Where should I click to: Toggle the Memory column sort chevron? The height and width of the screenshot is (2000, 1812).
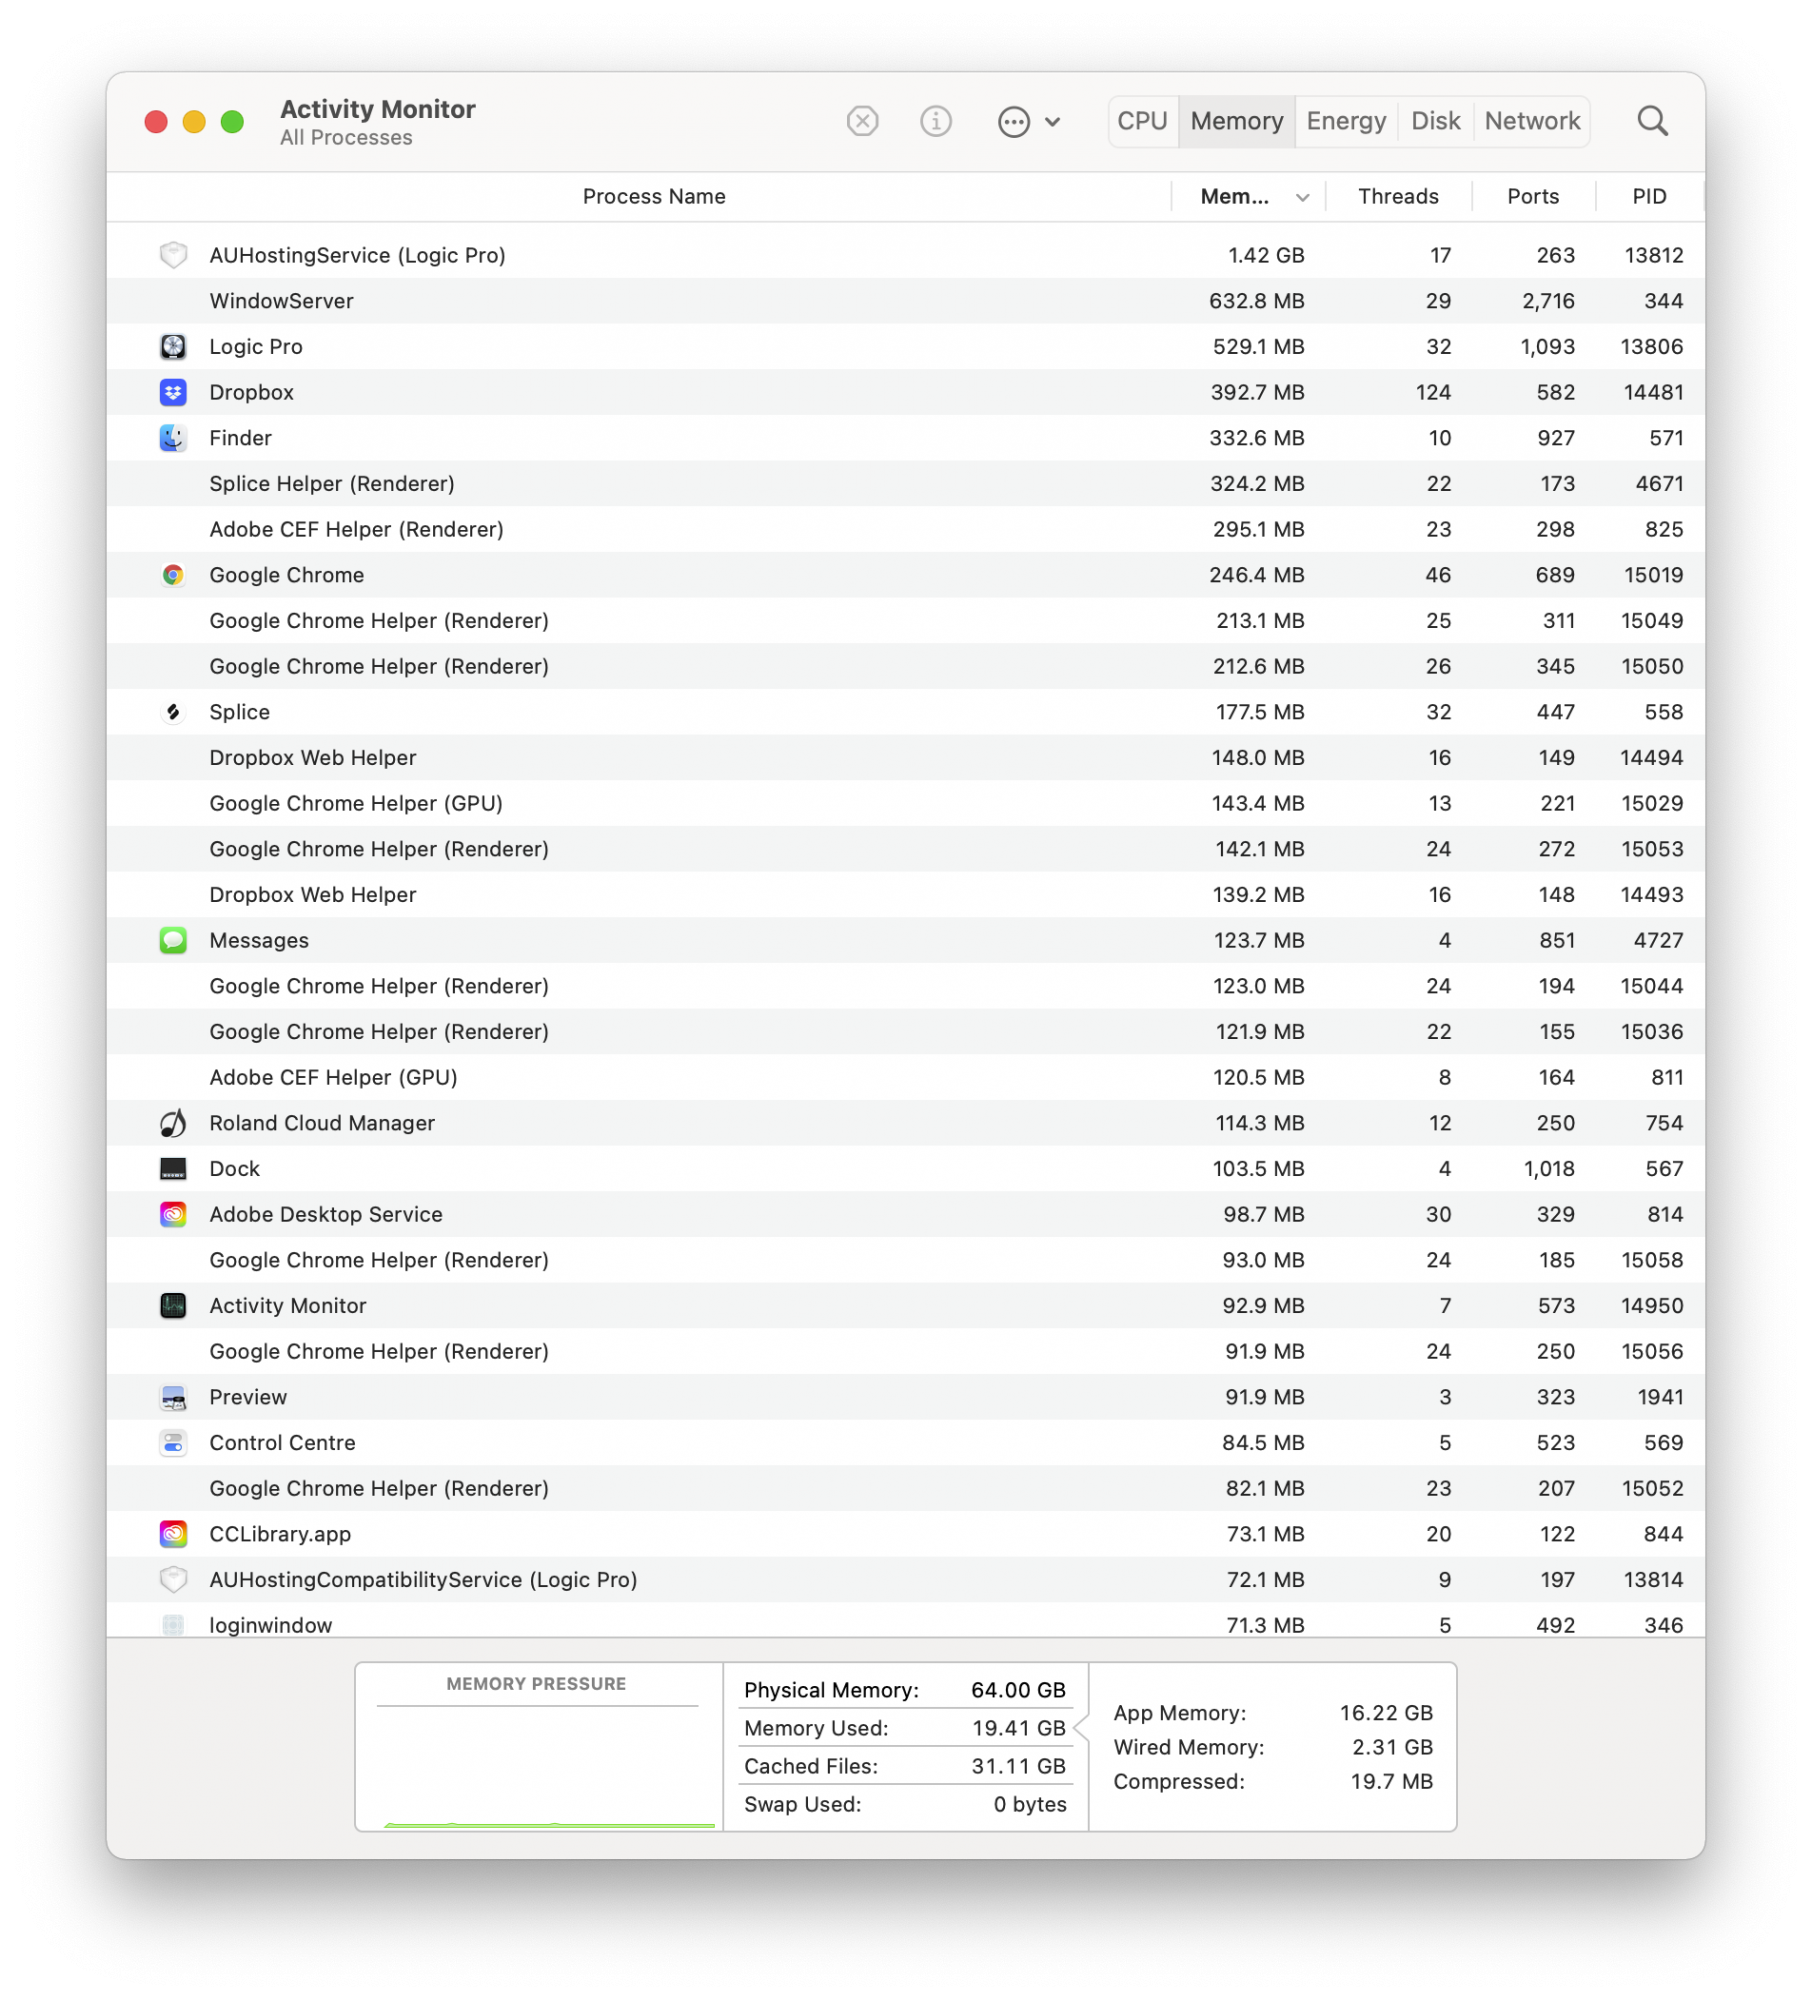coord(1300,196)
